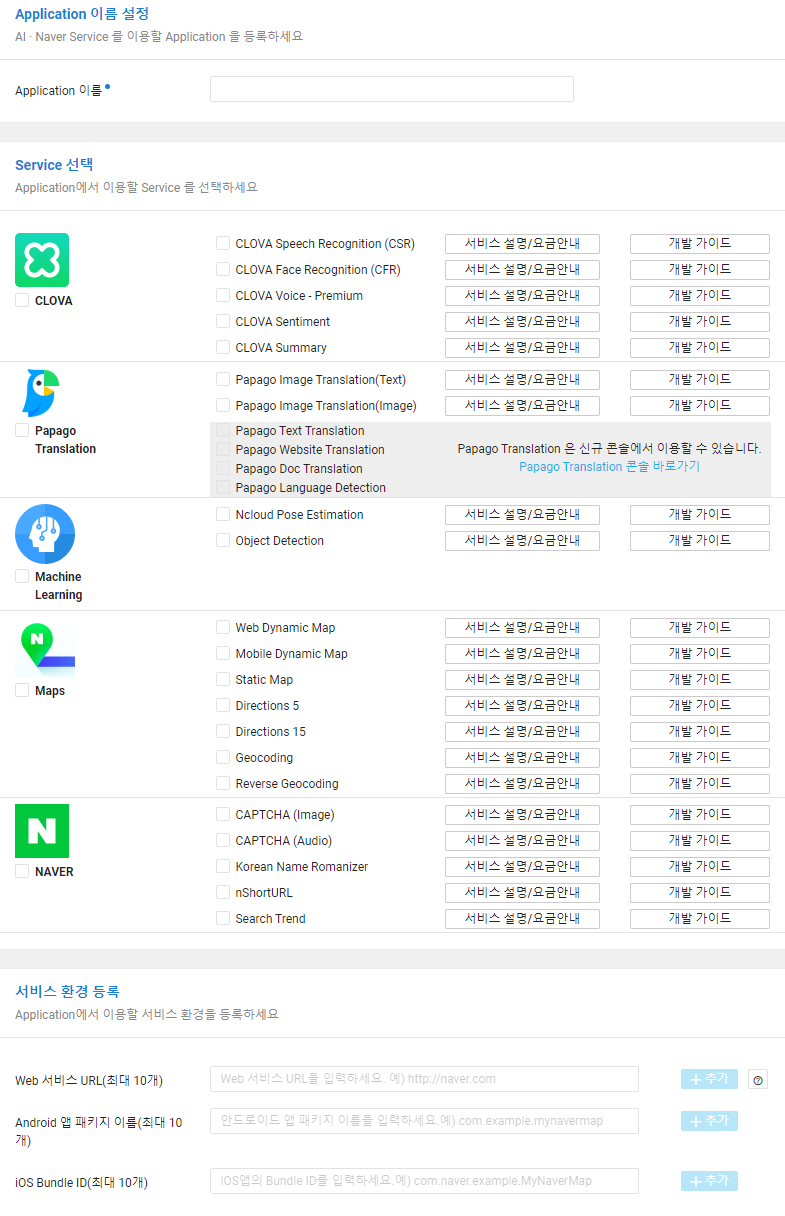Open 서비스 설명/요금안내 for CLOVA Speech Recognition
The image size is (785, 1216).
pos(522,243)
